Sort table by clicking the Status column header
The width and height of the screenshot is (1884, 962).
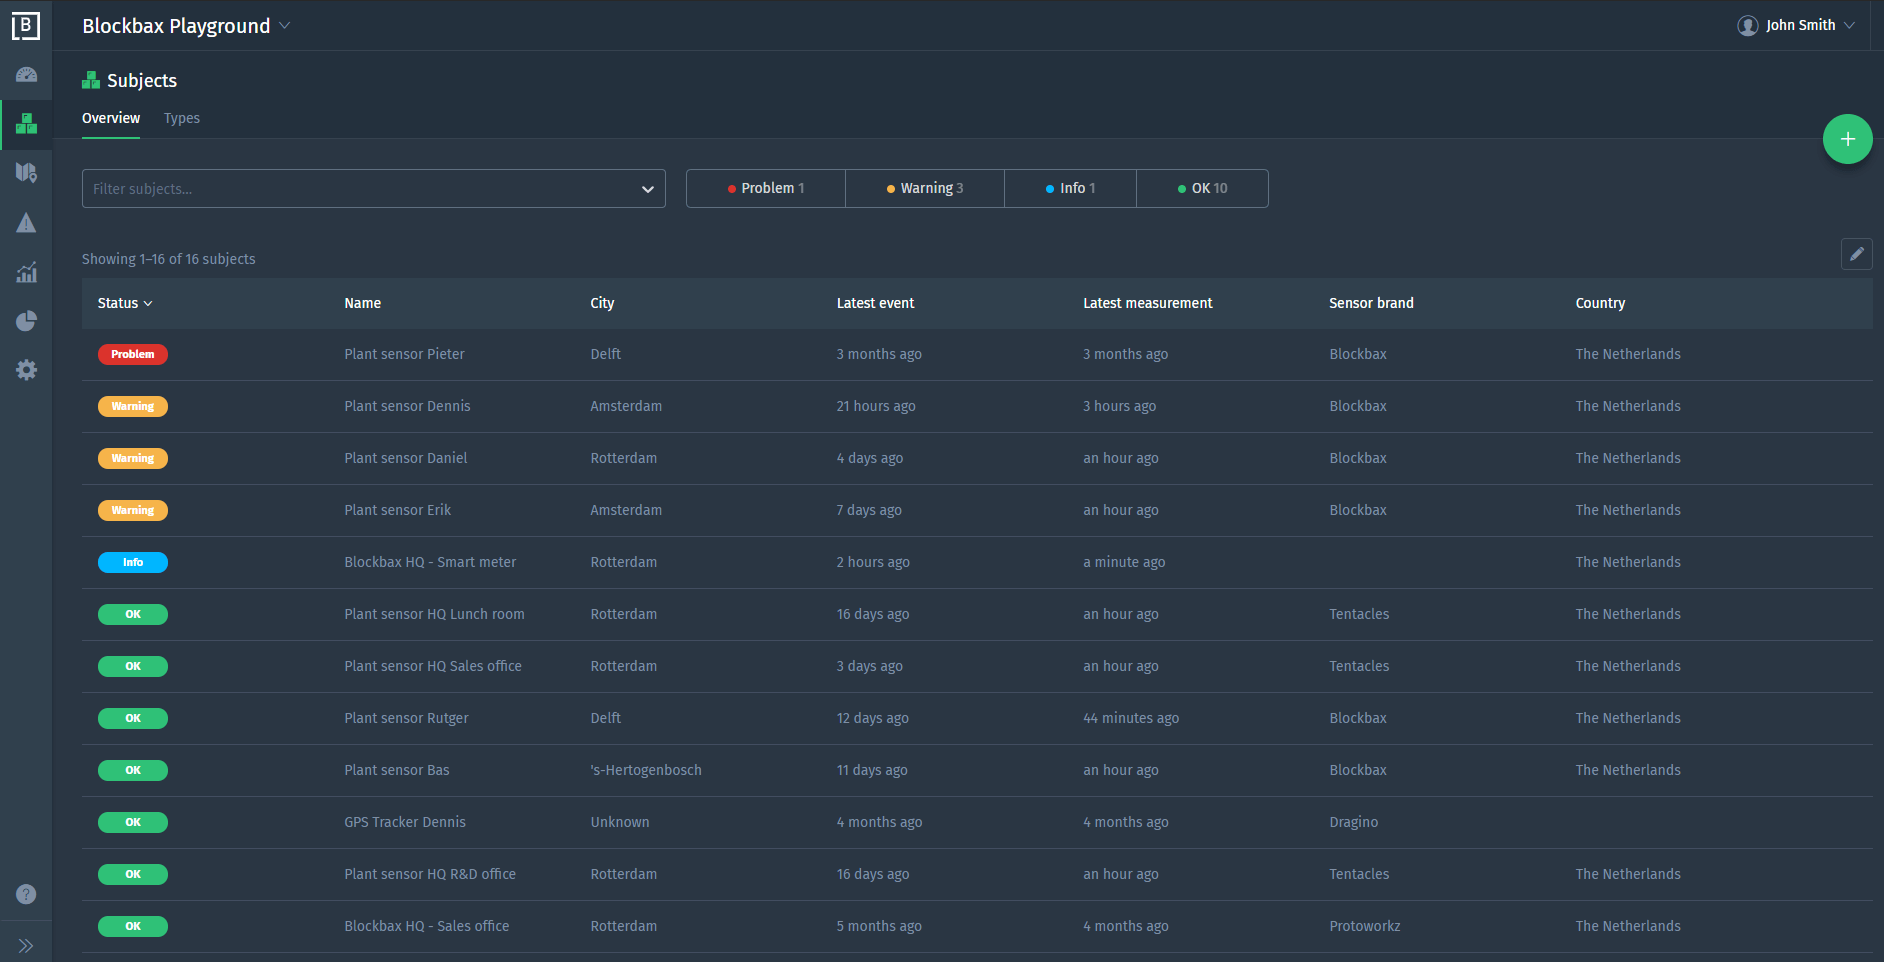(124, 303)
